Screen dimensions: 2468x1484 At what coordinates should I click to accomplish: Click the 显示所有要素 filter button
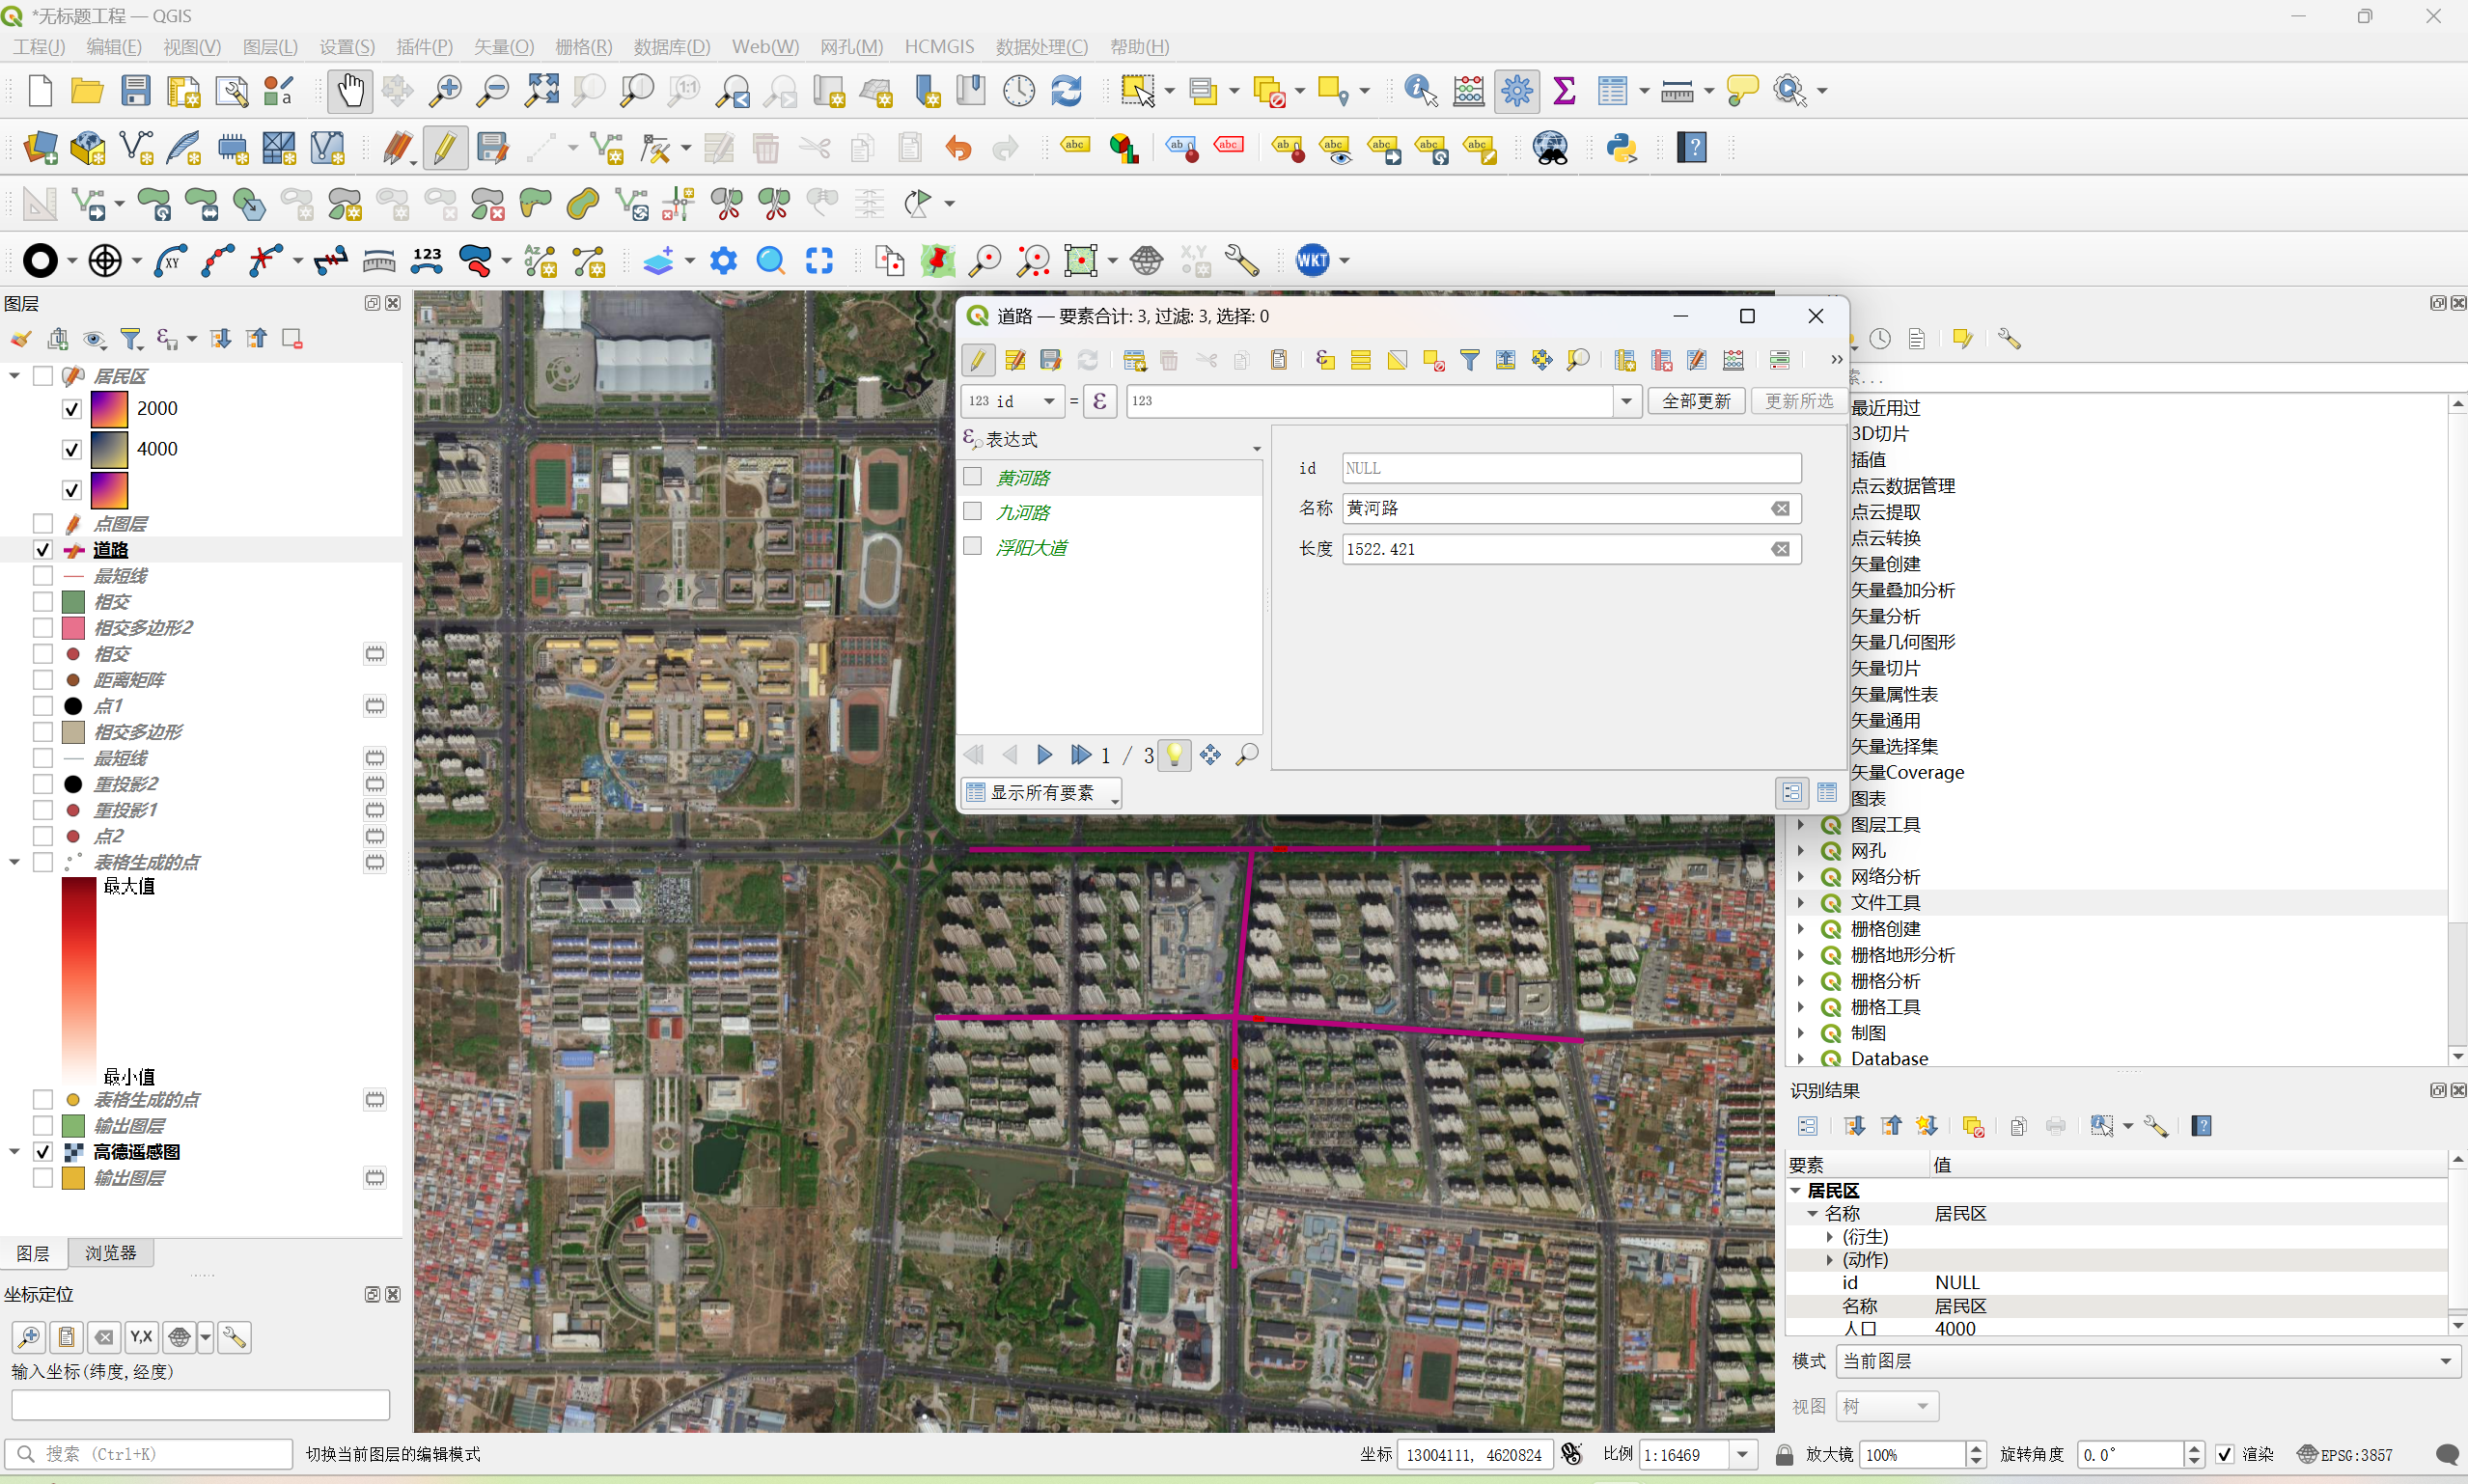pos(1040,793)
